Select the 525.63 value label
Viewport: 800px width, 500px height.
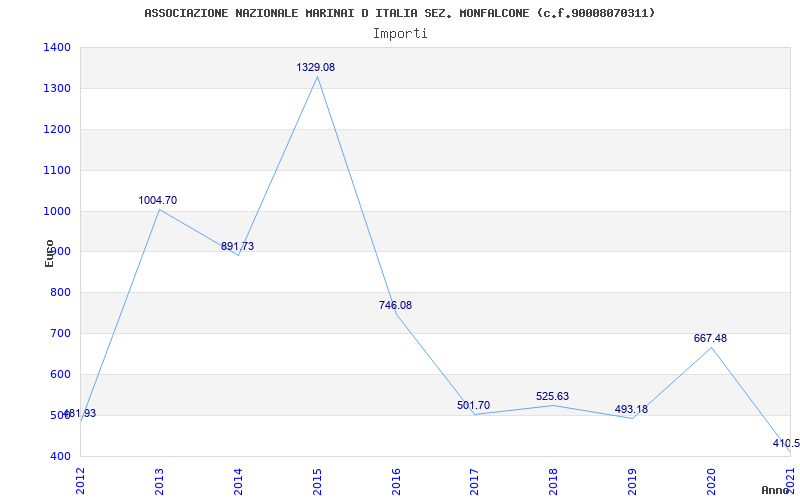point(553,396)
